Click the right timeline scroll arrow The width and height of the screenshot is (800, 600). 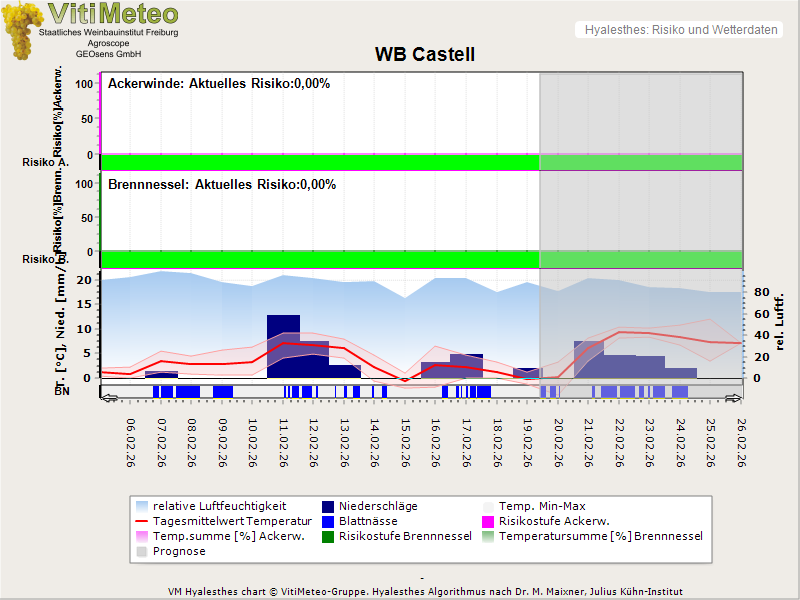(735, 397)
